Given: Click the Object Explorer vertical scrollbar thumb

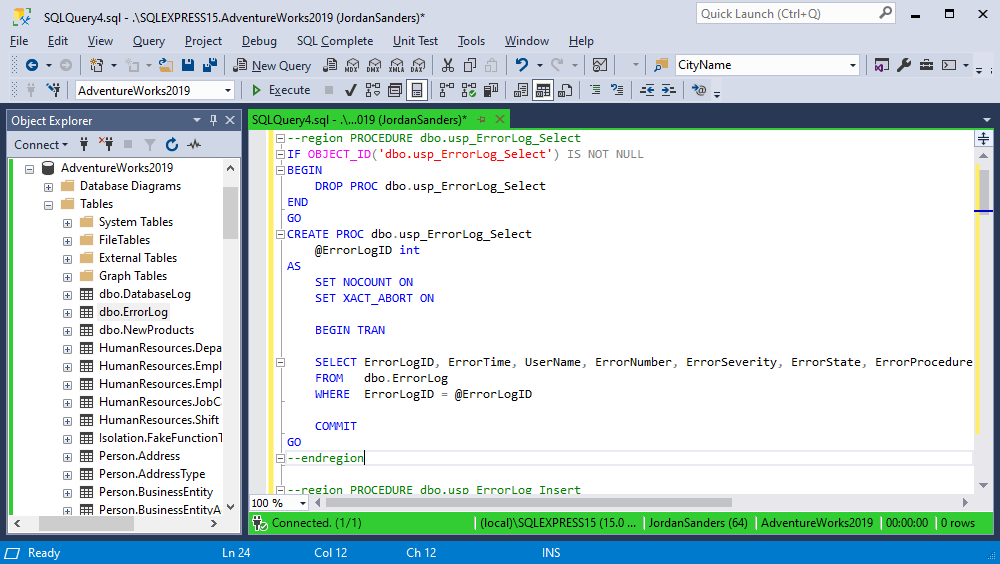Looking at the screenshot, I should pos(230,212).
